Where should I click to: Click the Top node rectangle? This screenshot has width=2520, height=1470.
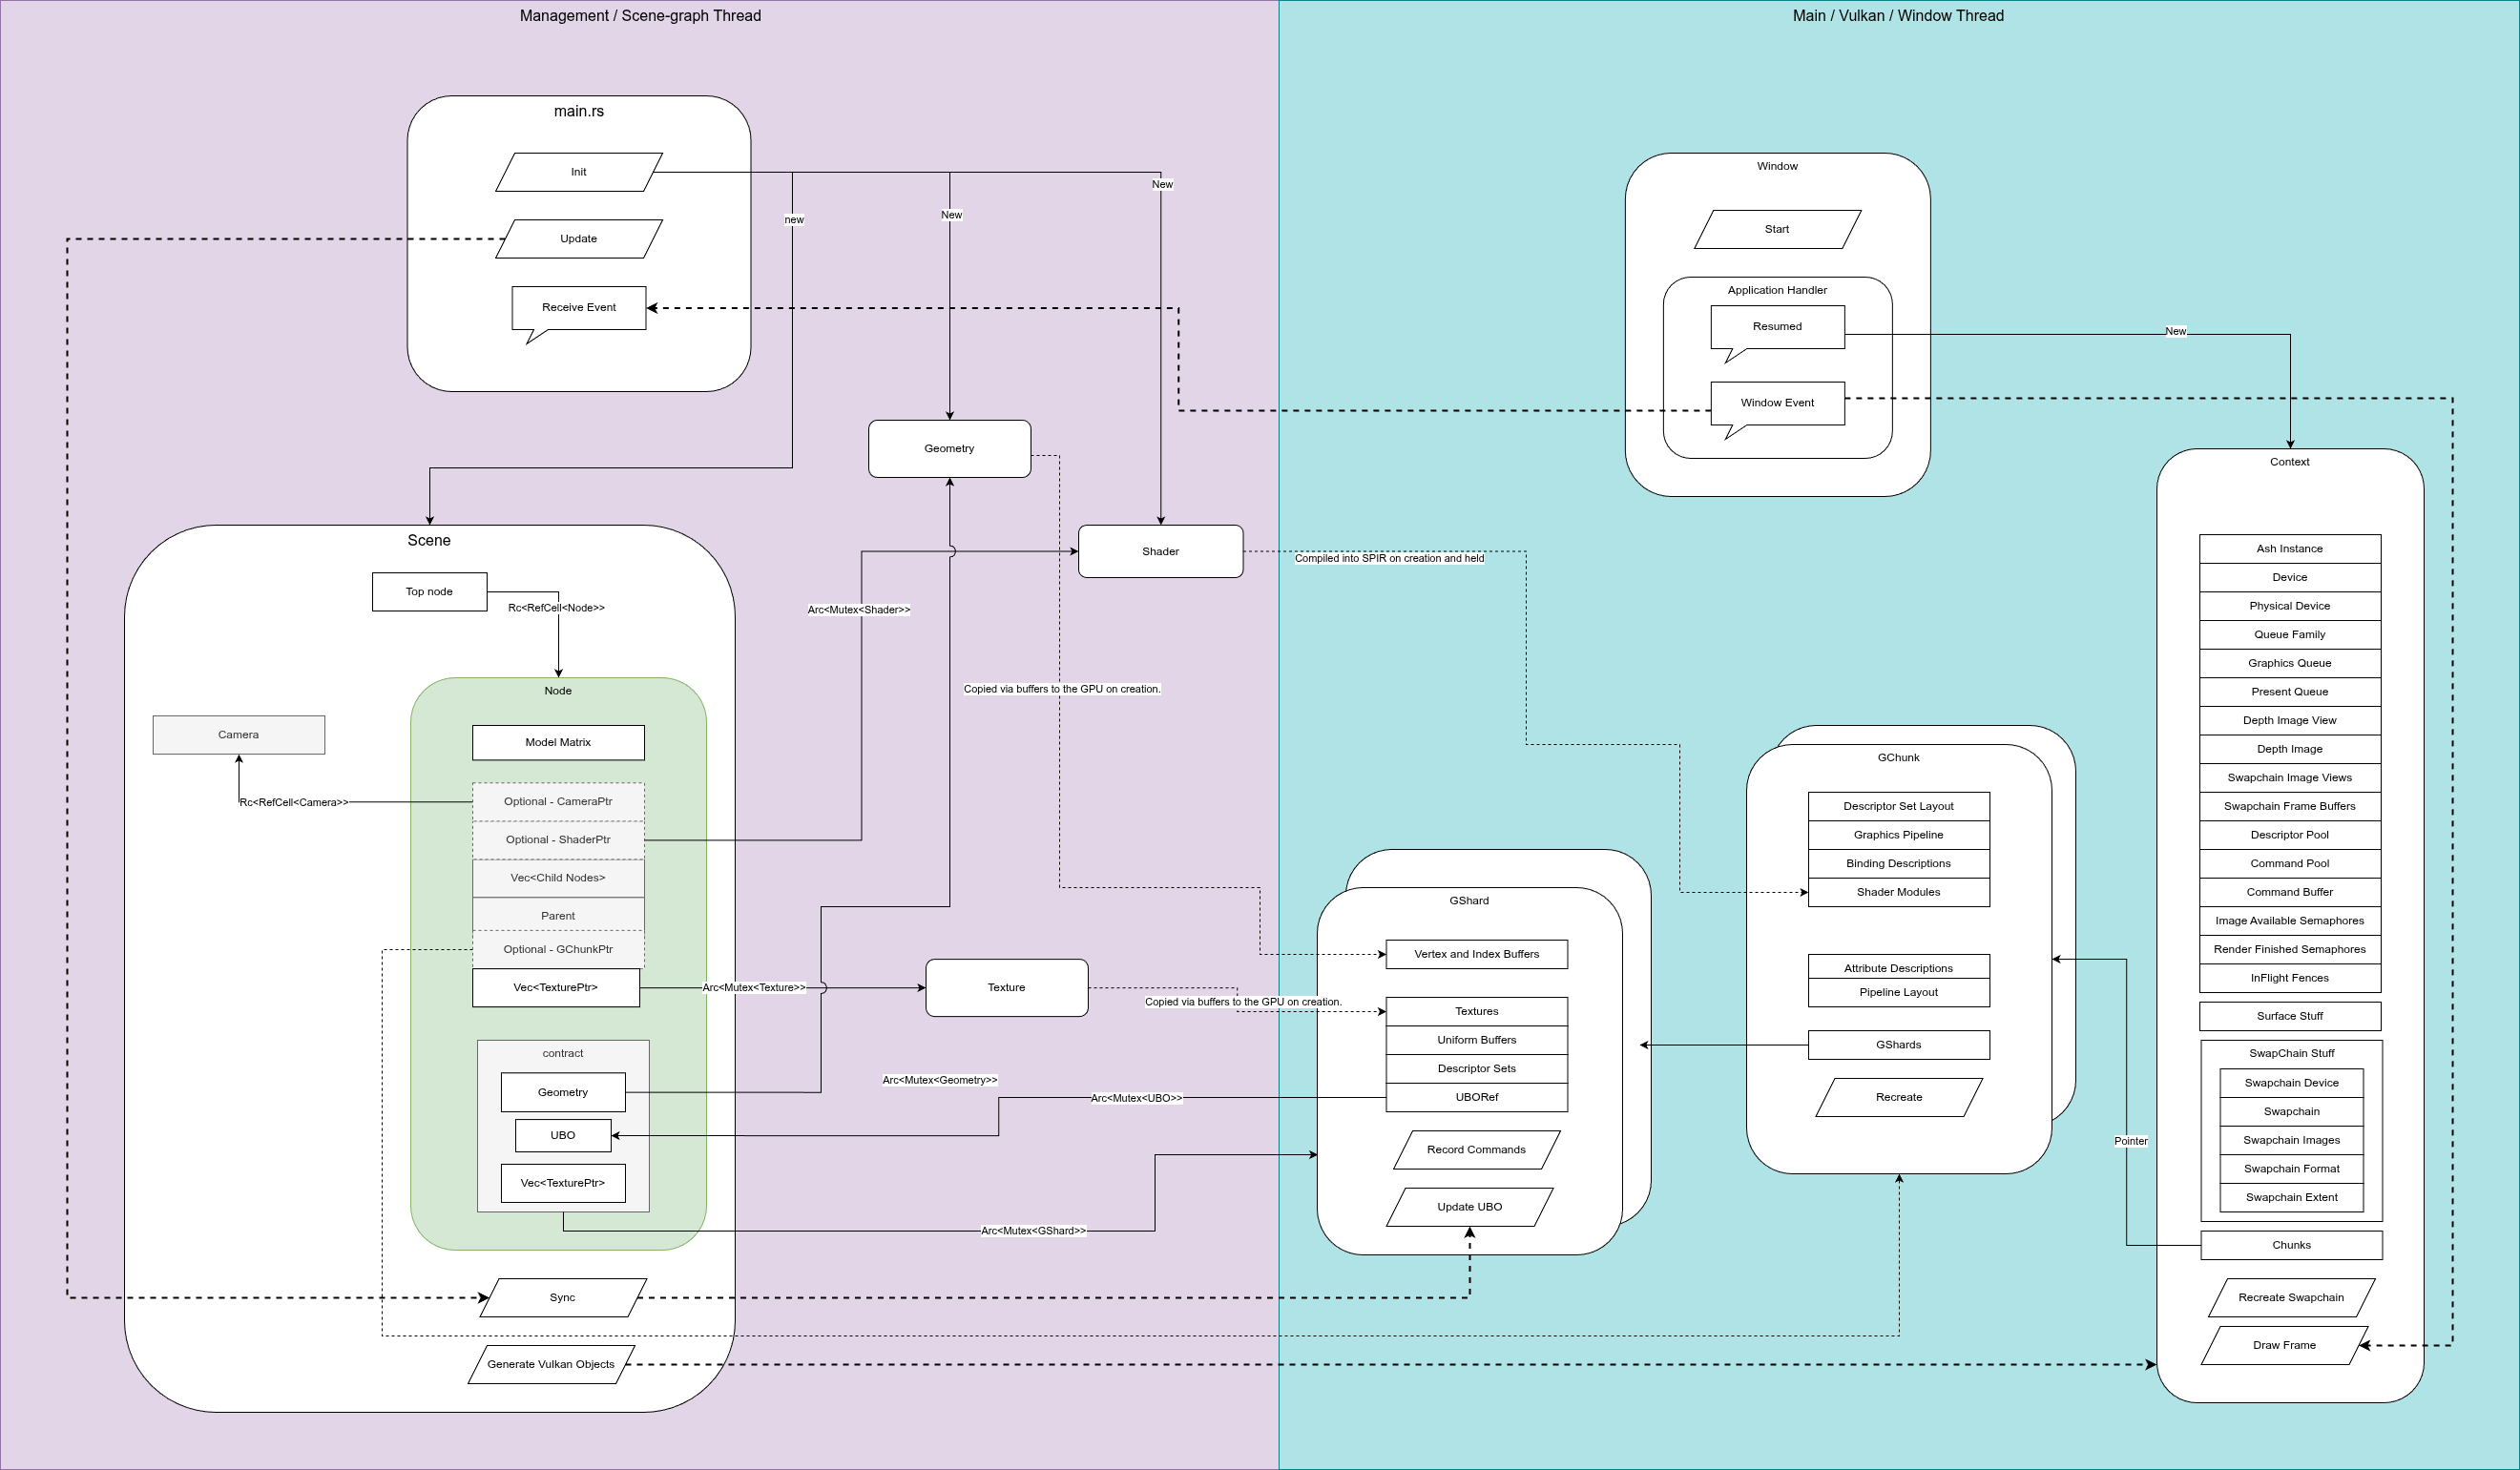[x=429, y=591]
